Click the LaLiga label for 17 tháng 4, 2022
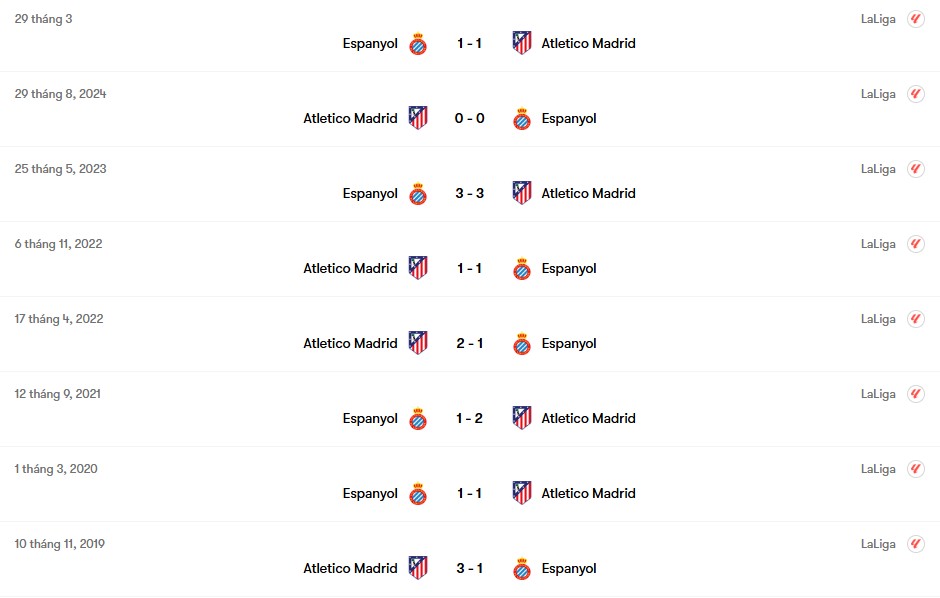This screenshot has width=940, height=598. (878, 319)
